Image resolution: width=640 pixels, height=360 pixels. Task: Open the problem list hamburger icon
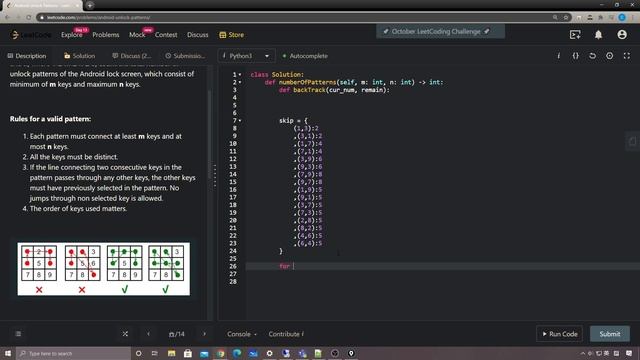[18, 334]
